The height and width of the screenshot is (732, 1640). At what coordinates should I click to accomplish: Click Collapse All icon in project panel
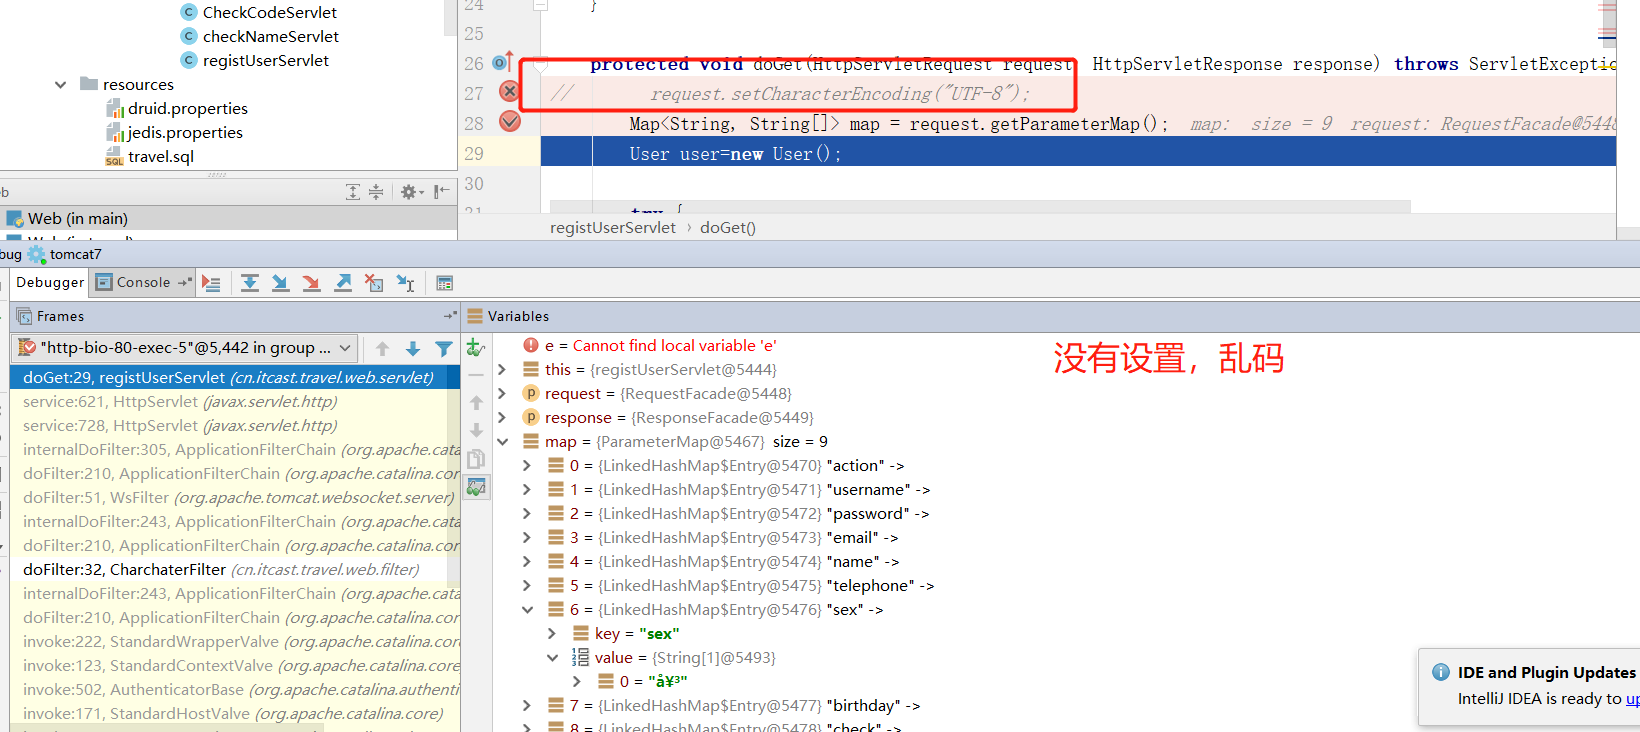(x=376, y=192)
